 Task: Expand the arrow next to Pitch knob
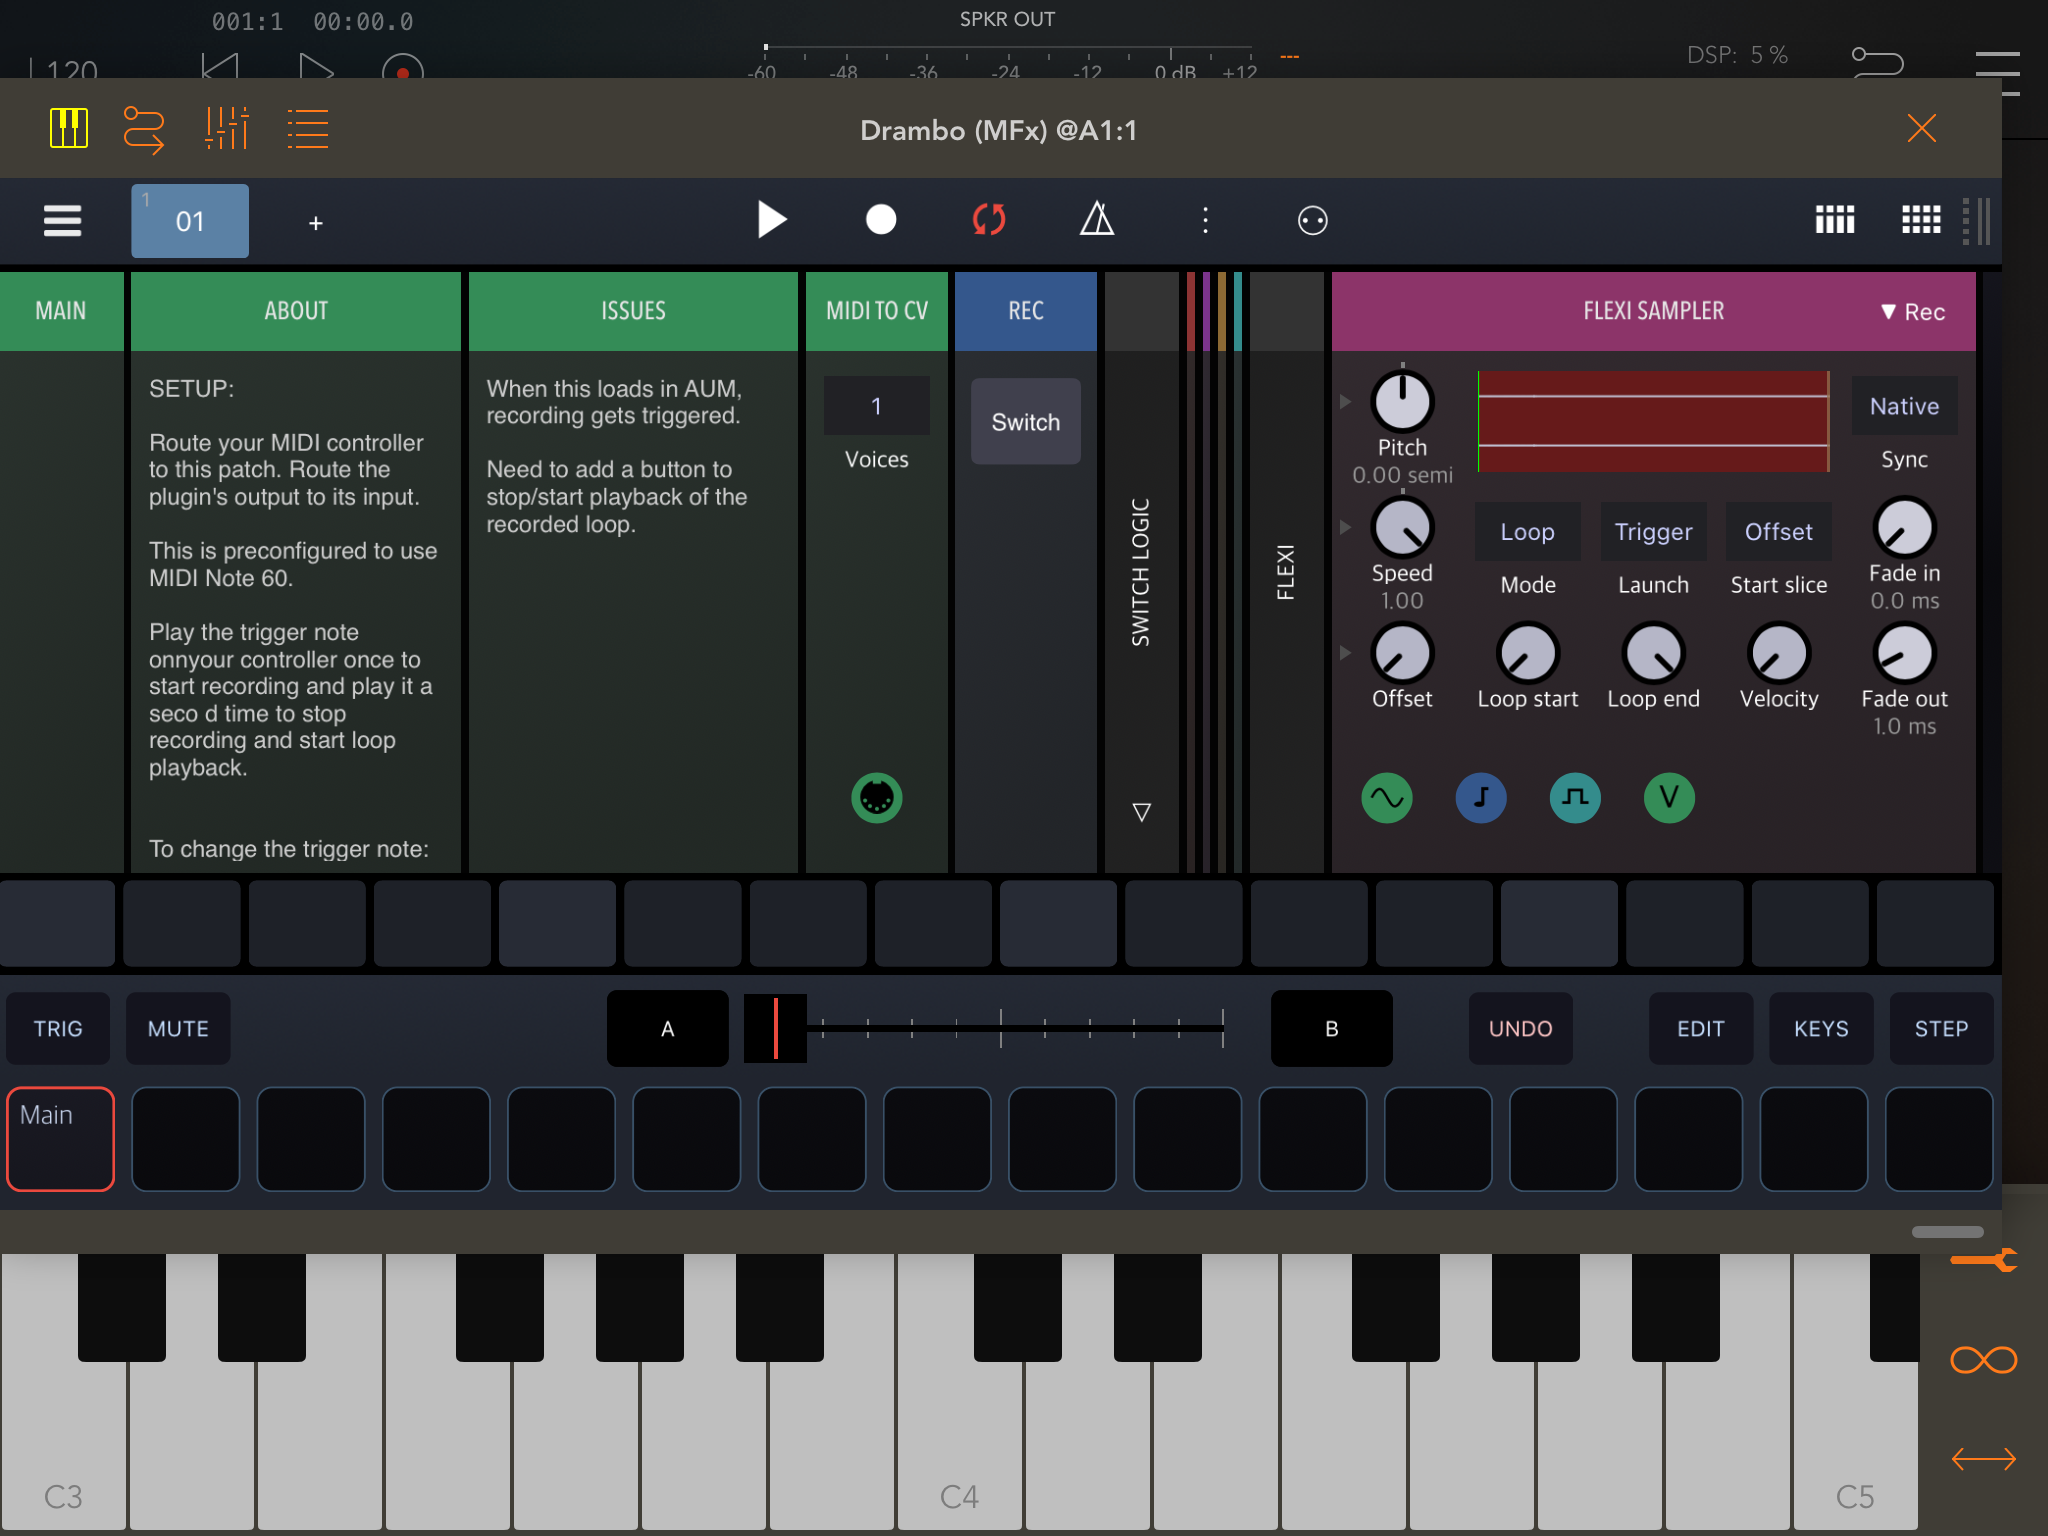pos(1345,401)
